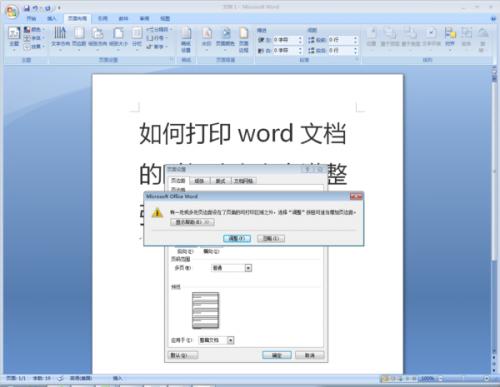Open the Orientation (纸张方向) ribbon button

click(x=98, y=38)
